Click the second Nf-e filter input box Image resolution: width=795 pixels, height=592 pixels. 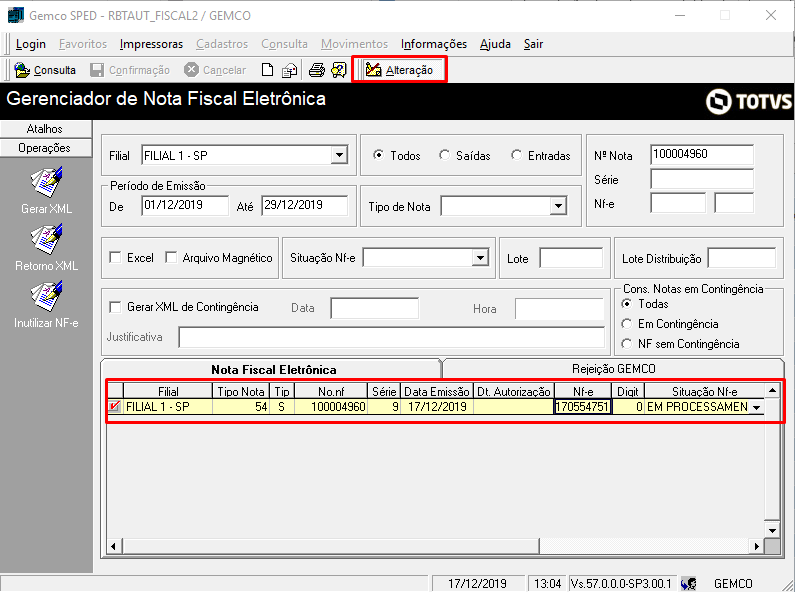(734, 203)
